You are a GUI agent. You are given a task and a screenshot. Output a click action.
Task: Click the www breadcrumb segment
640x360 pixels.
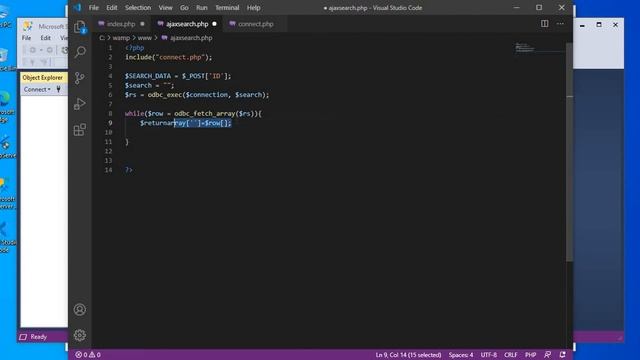(144, 38)
